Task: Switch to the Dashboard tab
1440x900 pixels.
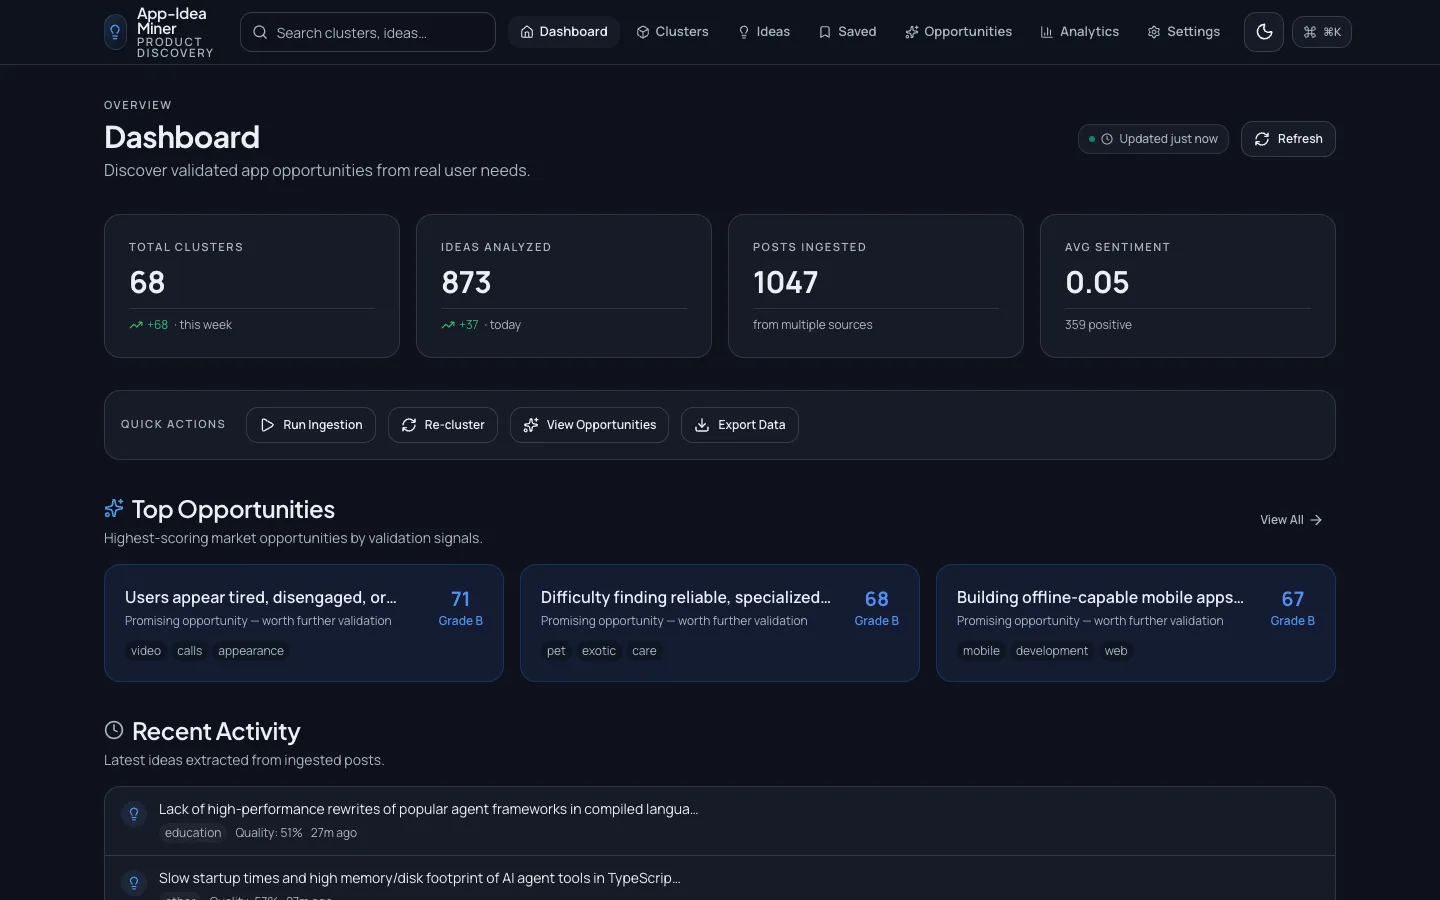Action: point(564,32)
